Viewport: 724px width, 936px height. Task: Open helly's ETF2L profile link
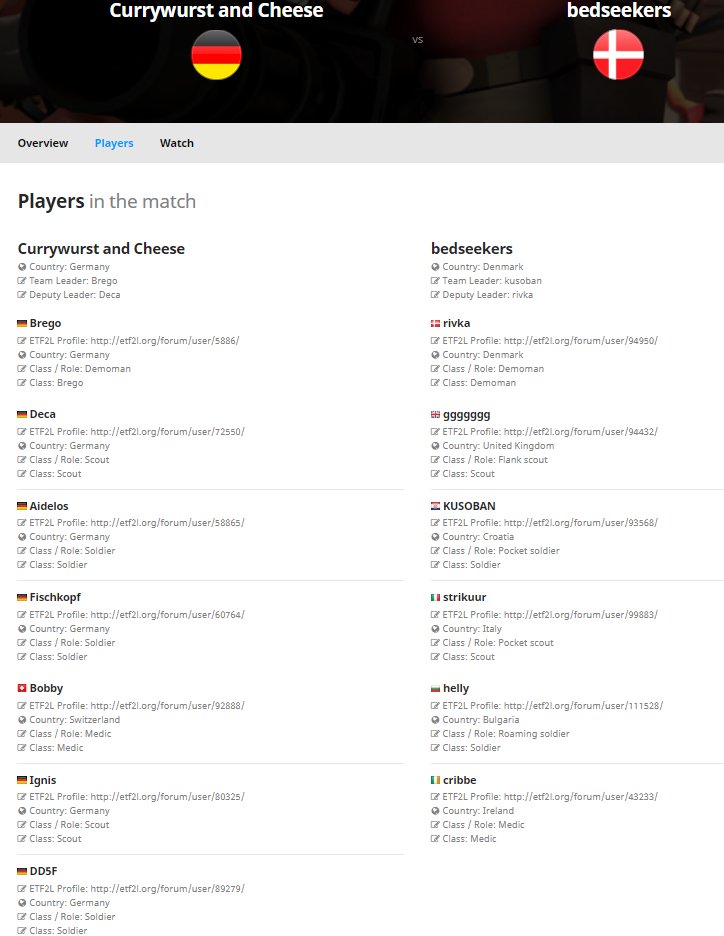coord(583,706)
